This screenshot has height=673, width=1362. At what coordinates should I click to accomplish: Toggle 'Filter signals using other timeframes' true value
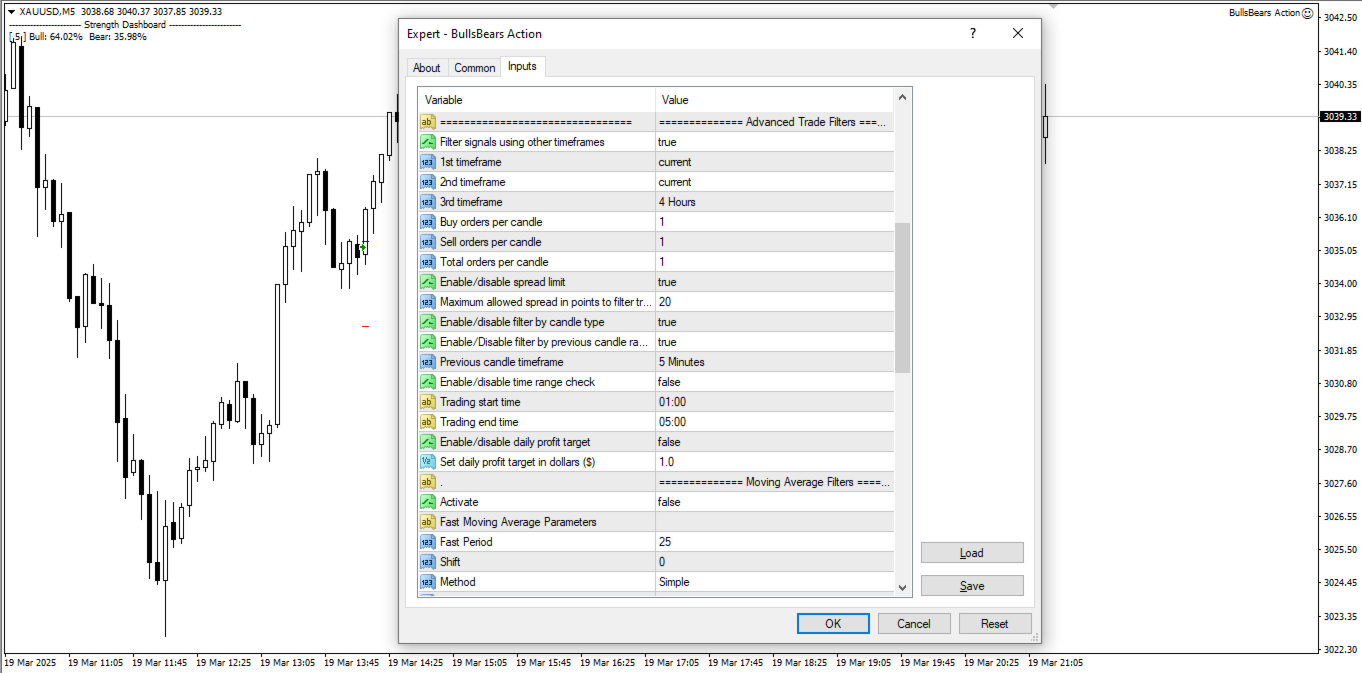click(x=775, y=142)
